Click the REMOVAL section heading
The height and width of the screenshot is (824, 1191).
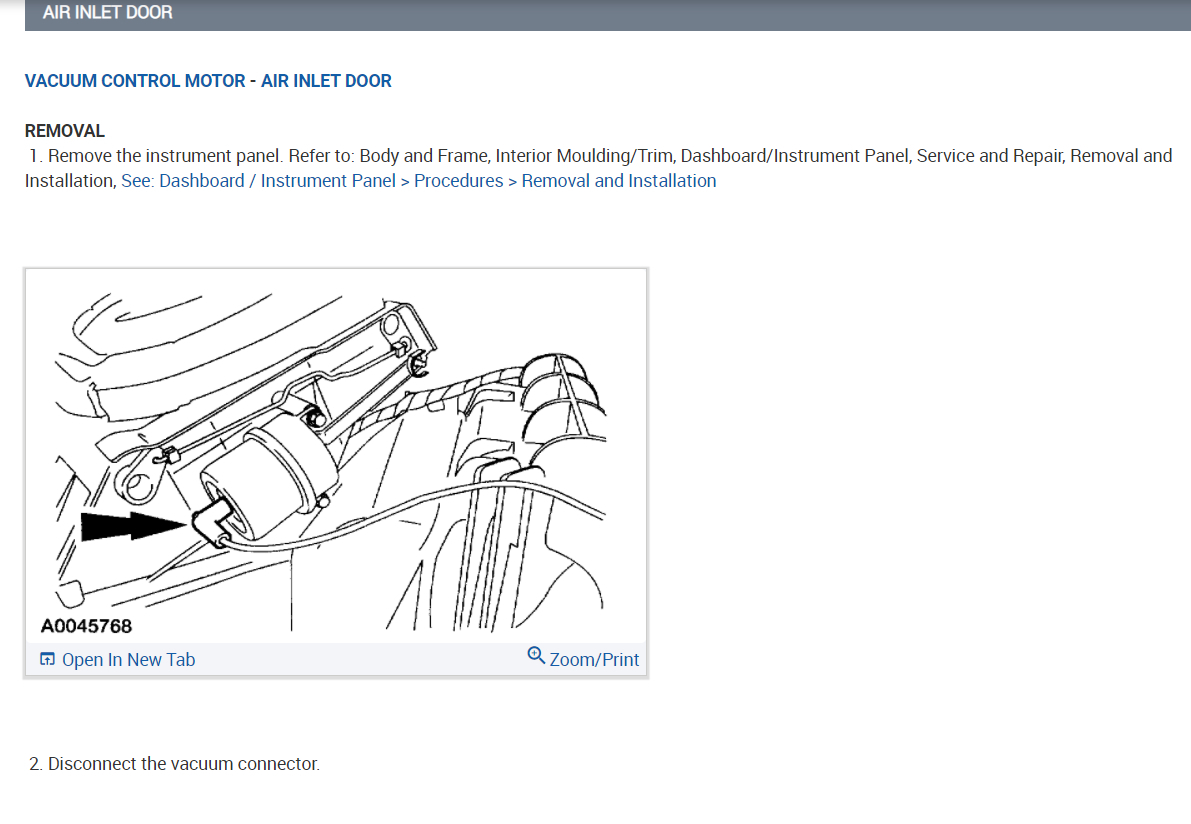[x=65, y=131]
